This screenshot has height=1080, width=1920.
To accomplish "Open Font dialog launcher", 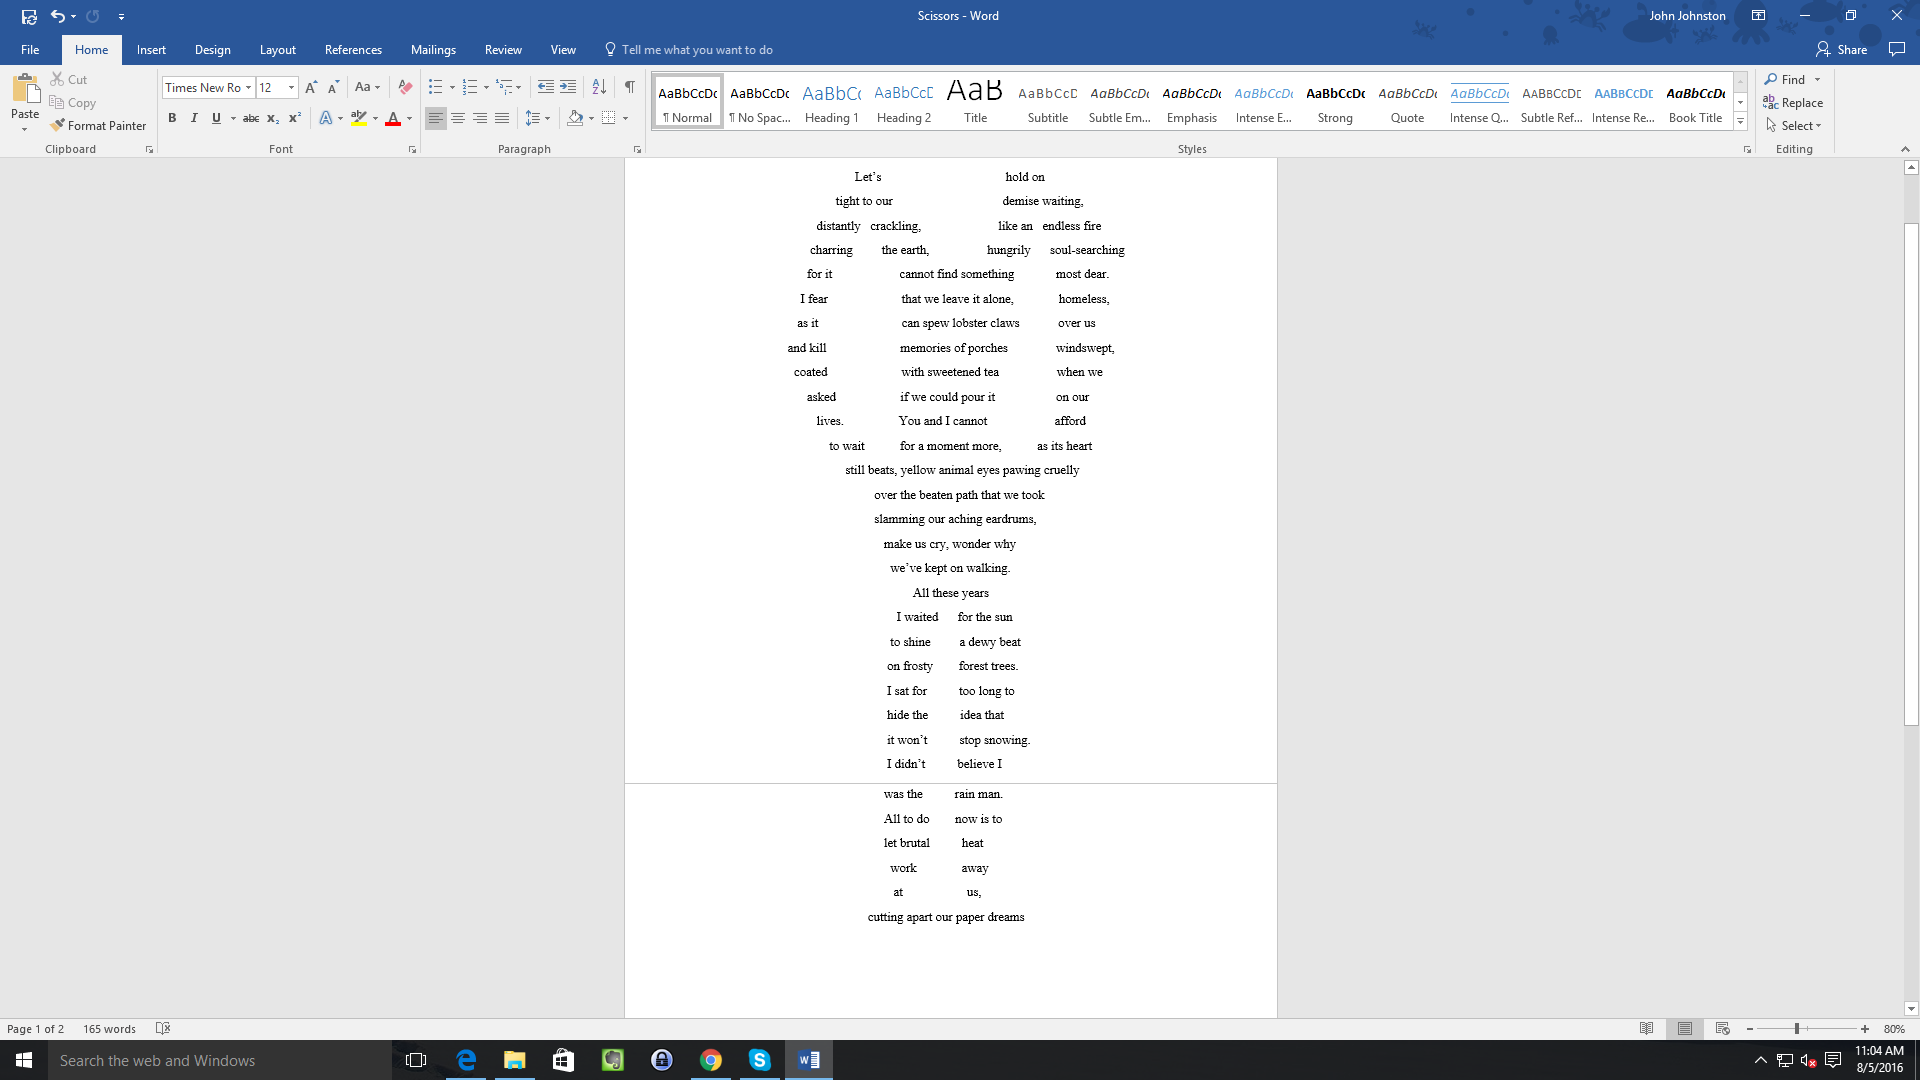I will 412,150.
